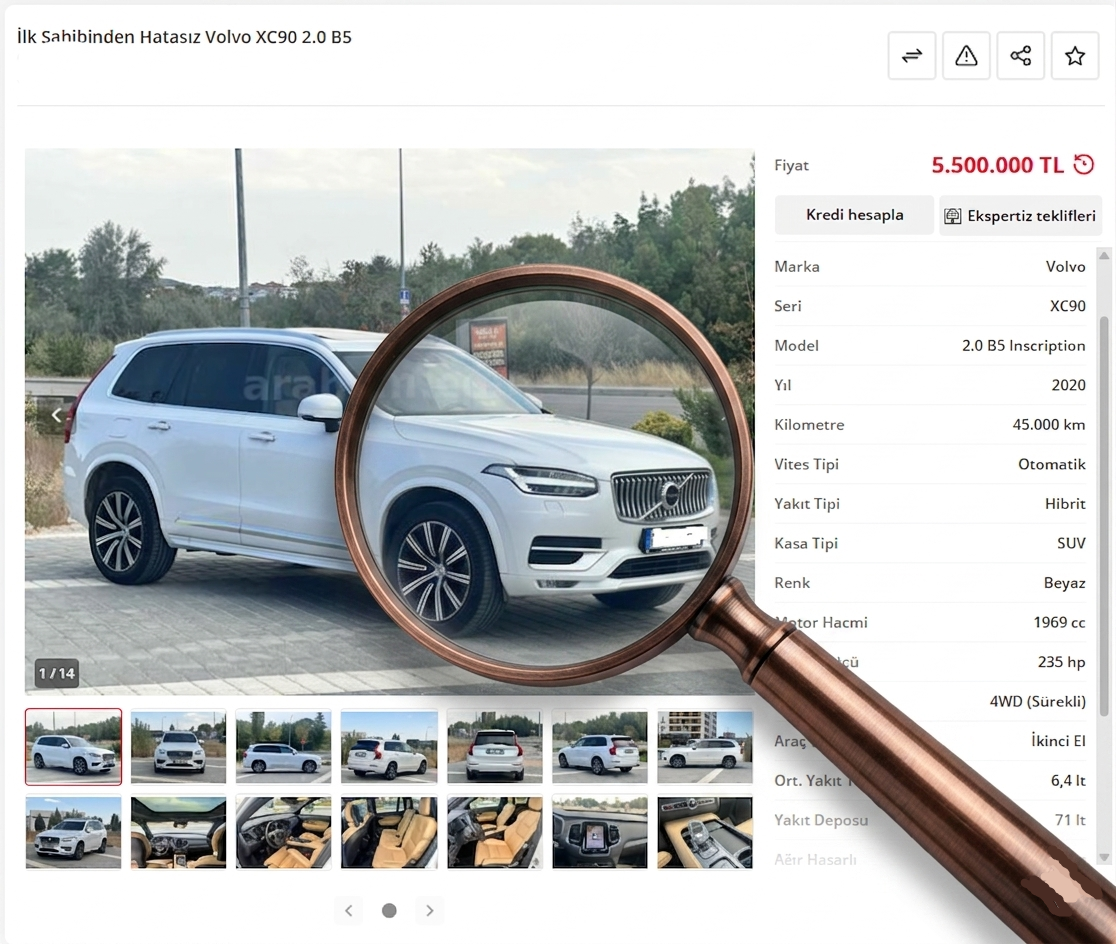The image size is (1116, 944).
Task: Click the 5.500.000 TL price
Action: tap(997, 165)
